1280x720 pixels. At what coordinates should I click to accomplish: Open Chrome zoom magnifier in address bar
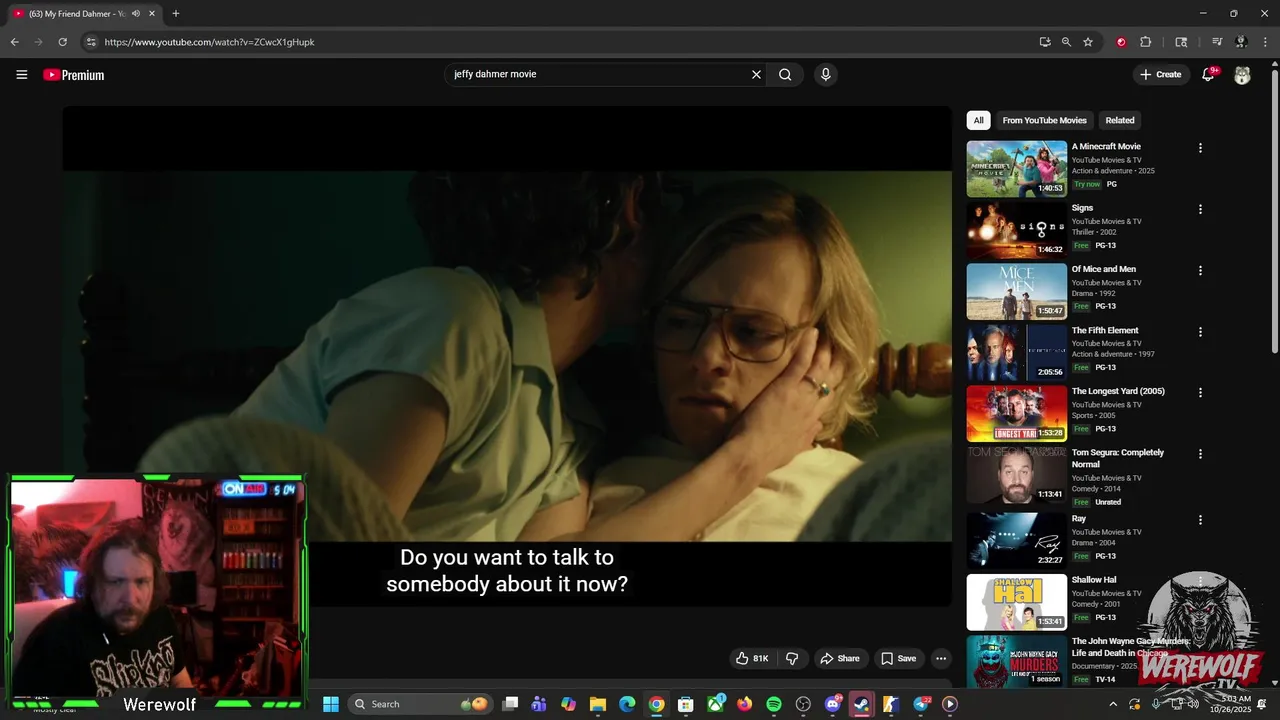point(1066,42)
